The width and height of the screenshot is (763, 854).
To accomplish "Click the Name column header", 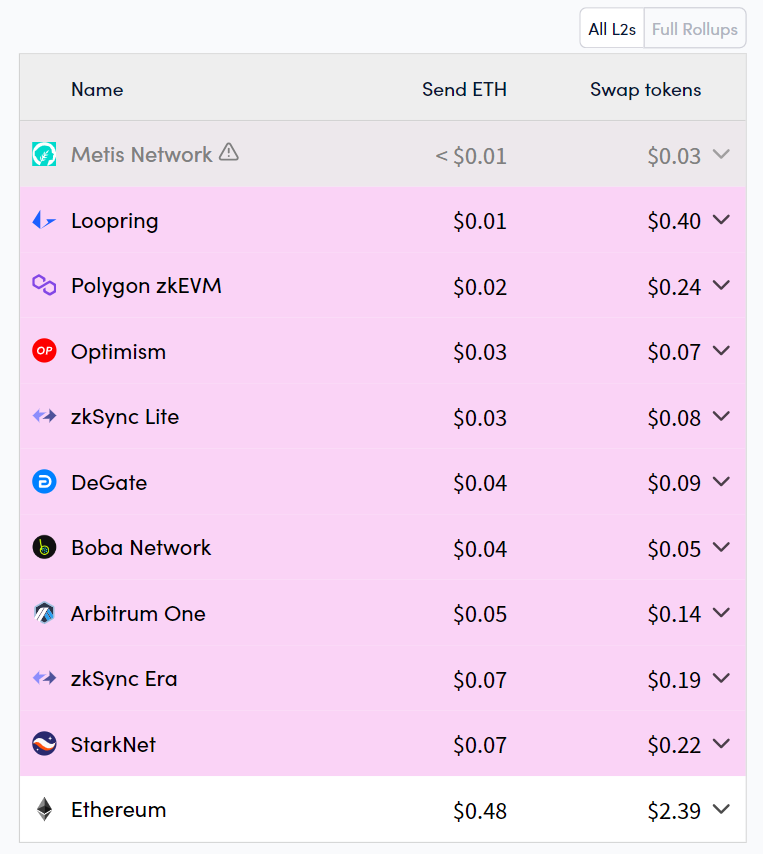I will point(97,89).
